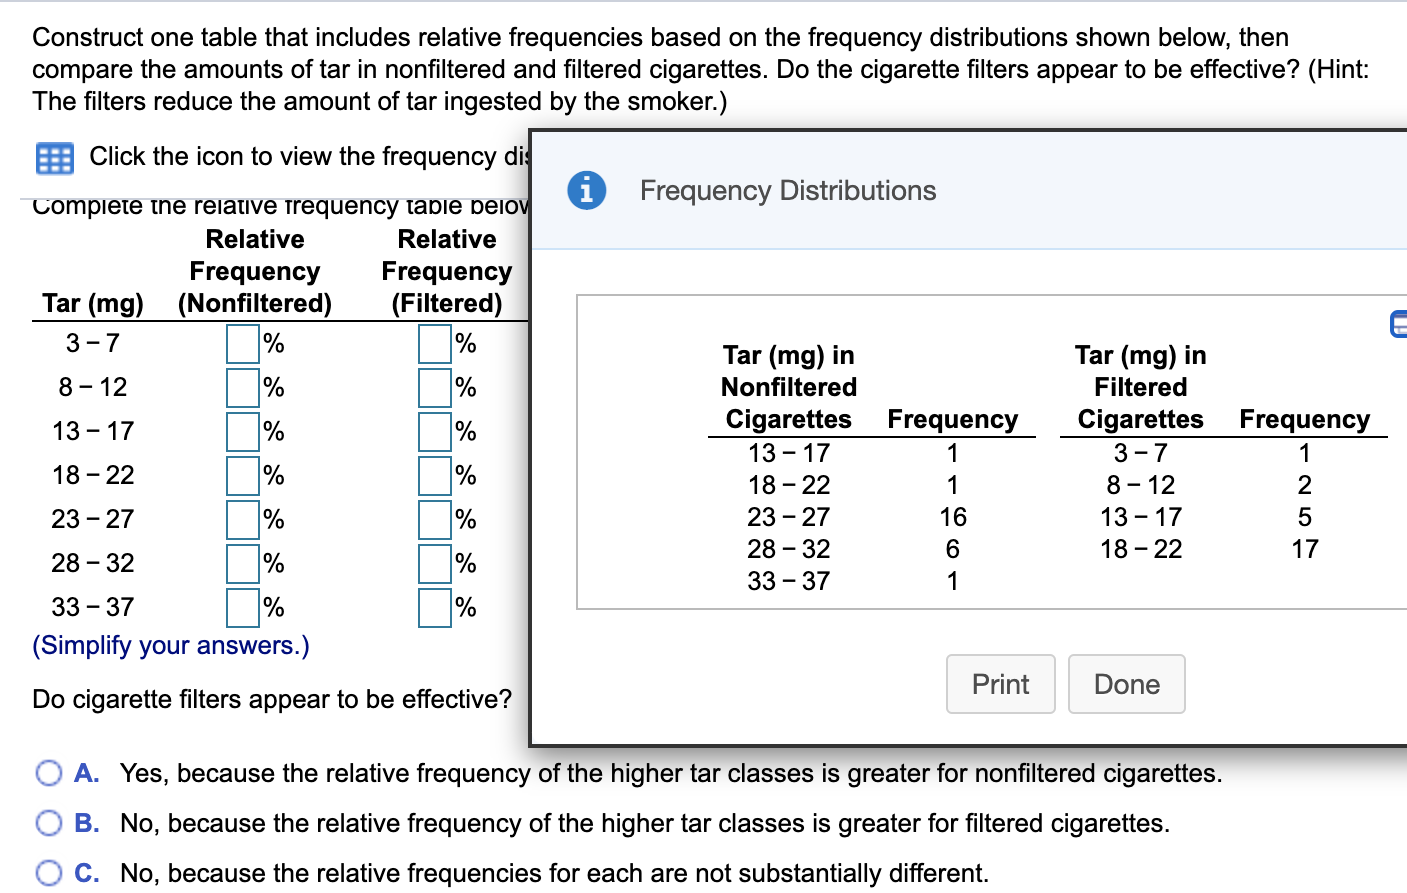Click Filtered percentage box for 23–27 row
The height and width of the screenshot is (893, 1407).
coord(435,519)
